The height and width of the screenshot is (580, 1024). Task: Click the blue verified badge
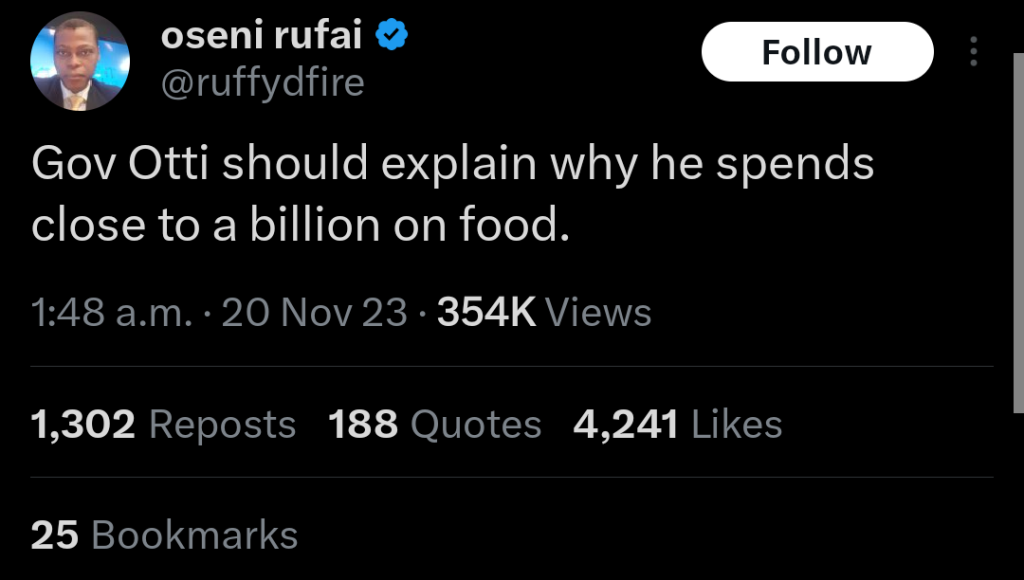tap(391, 36)
